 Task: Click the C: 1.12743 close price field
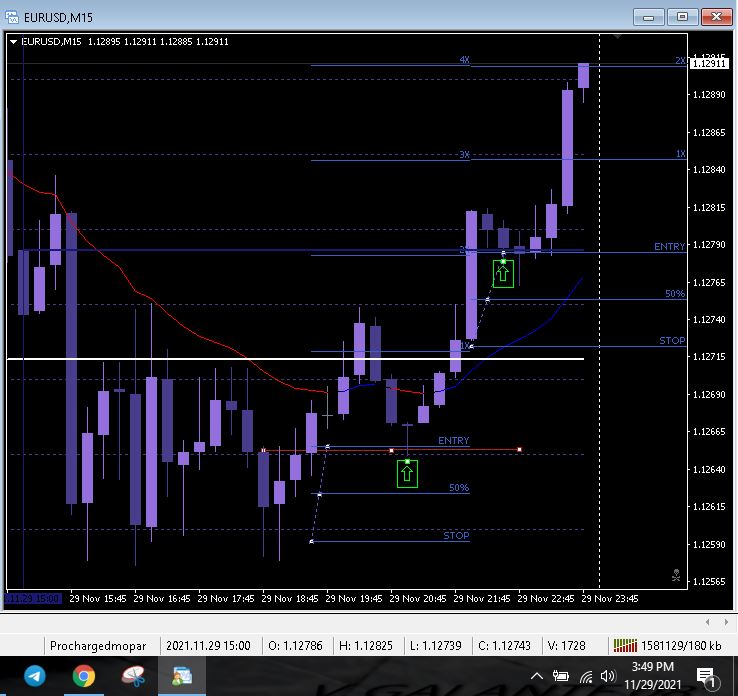504,646
